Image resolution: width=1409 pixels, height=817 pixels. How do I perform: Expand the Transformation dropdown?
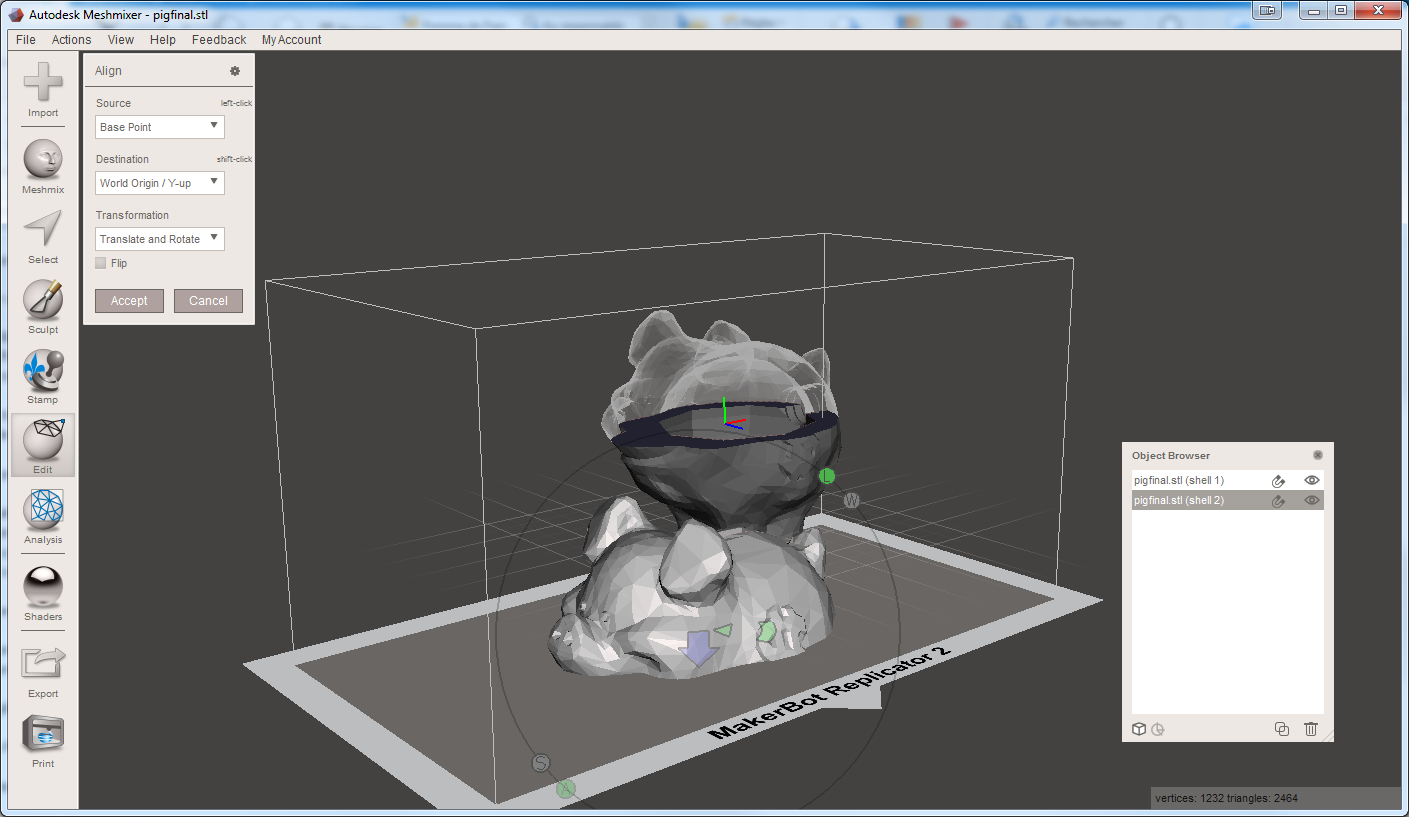click(x=160, y=239)
